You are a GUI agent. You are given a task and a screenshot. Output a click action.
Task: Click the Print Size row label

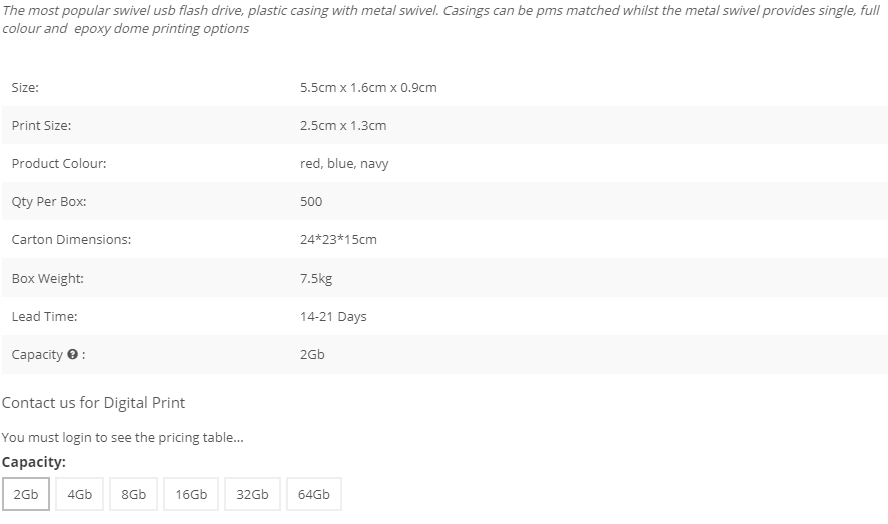coord(41,125)
